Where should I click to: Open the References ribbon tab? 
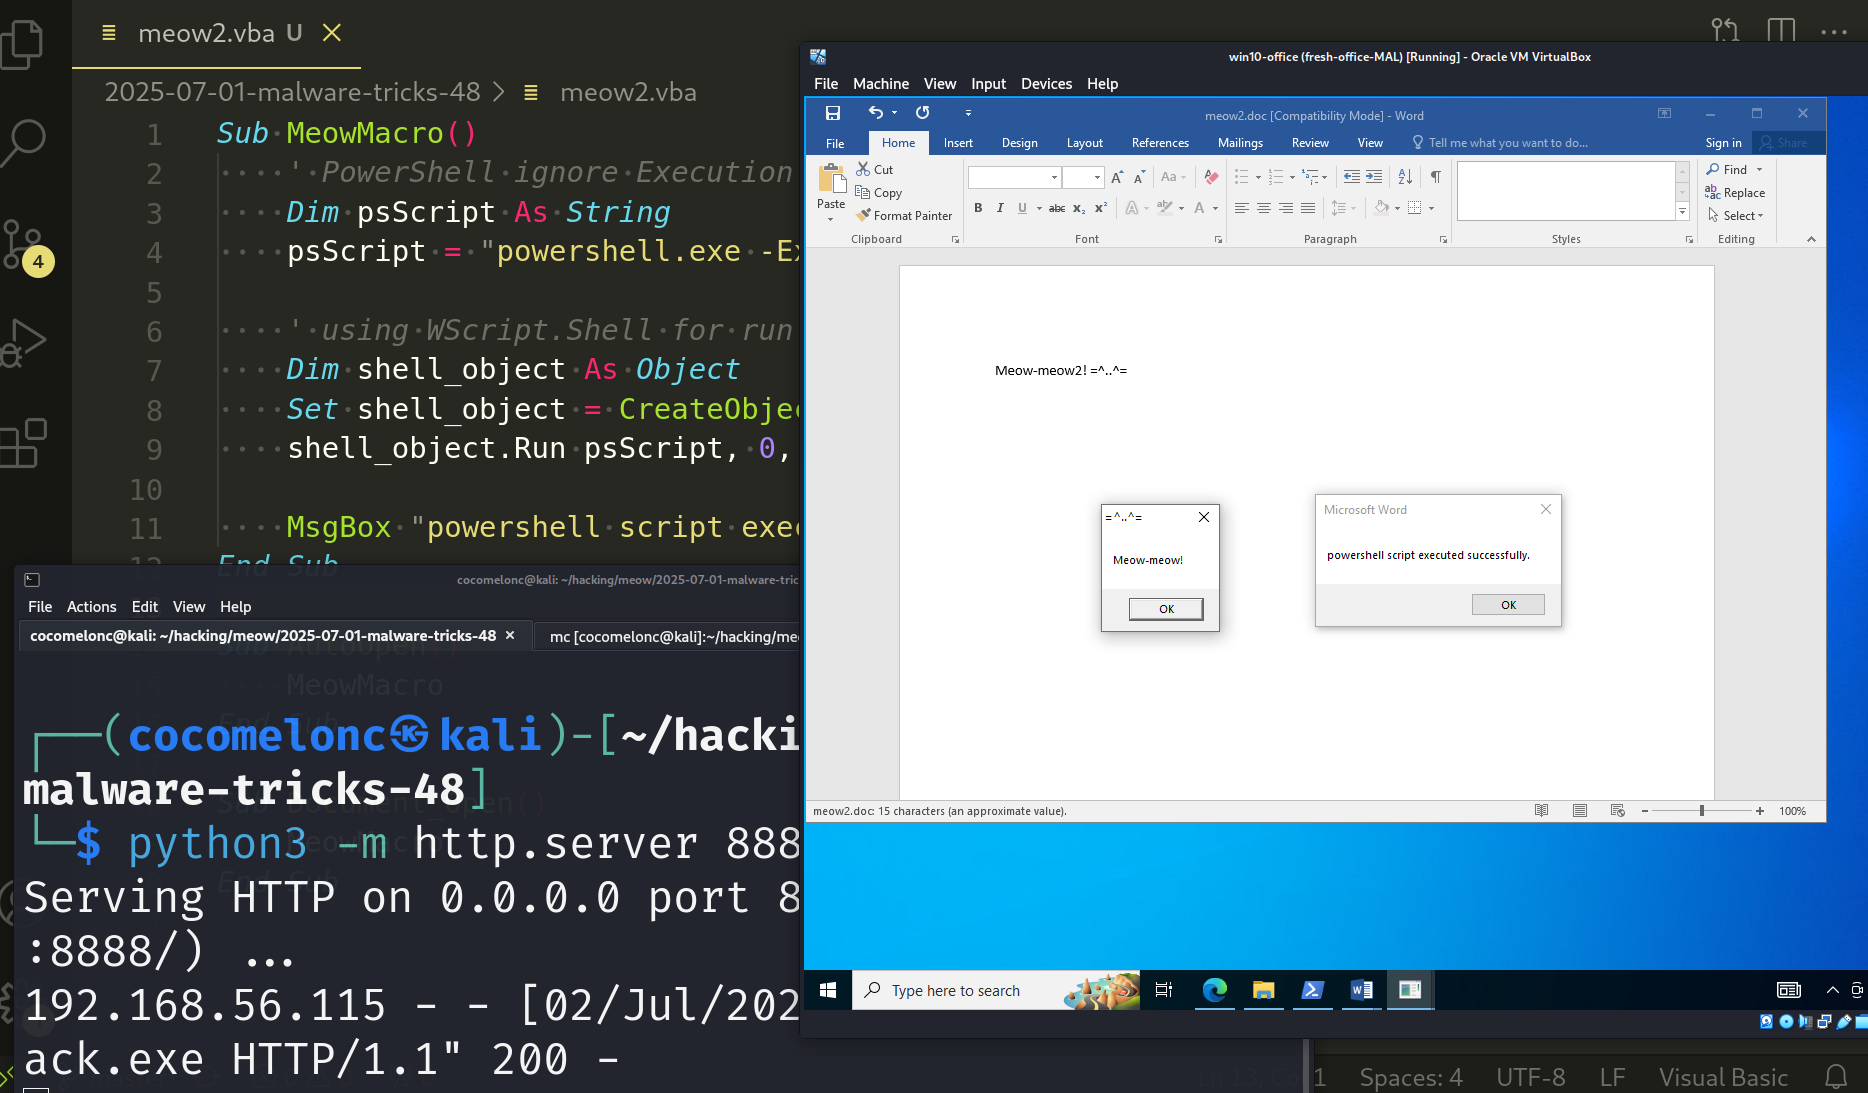[x=1160, y=143]
